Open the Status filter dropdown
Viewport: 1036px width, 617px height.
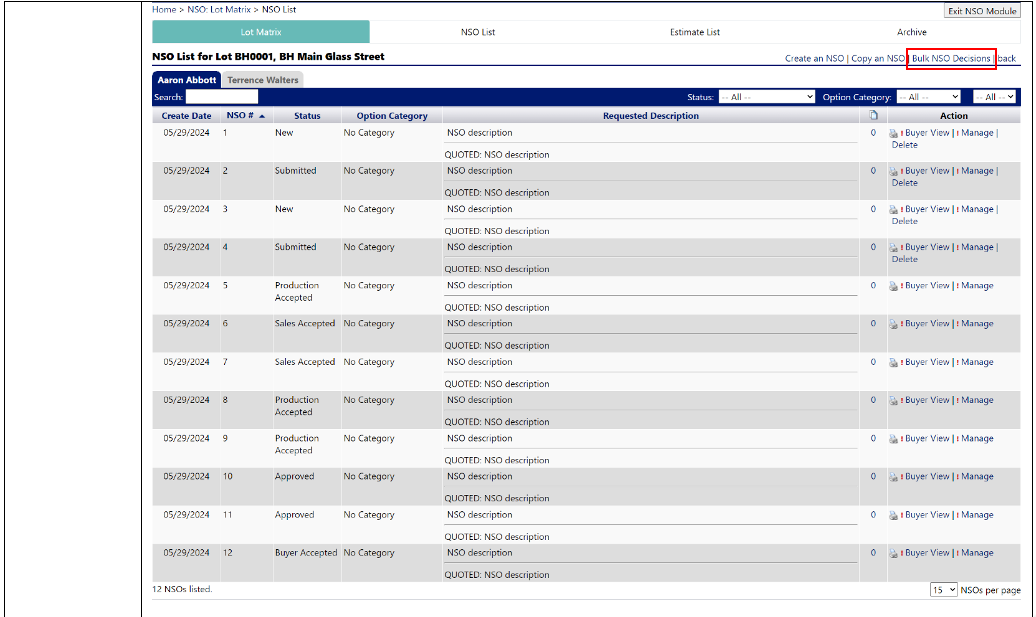coord(766,97)
